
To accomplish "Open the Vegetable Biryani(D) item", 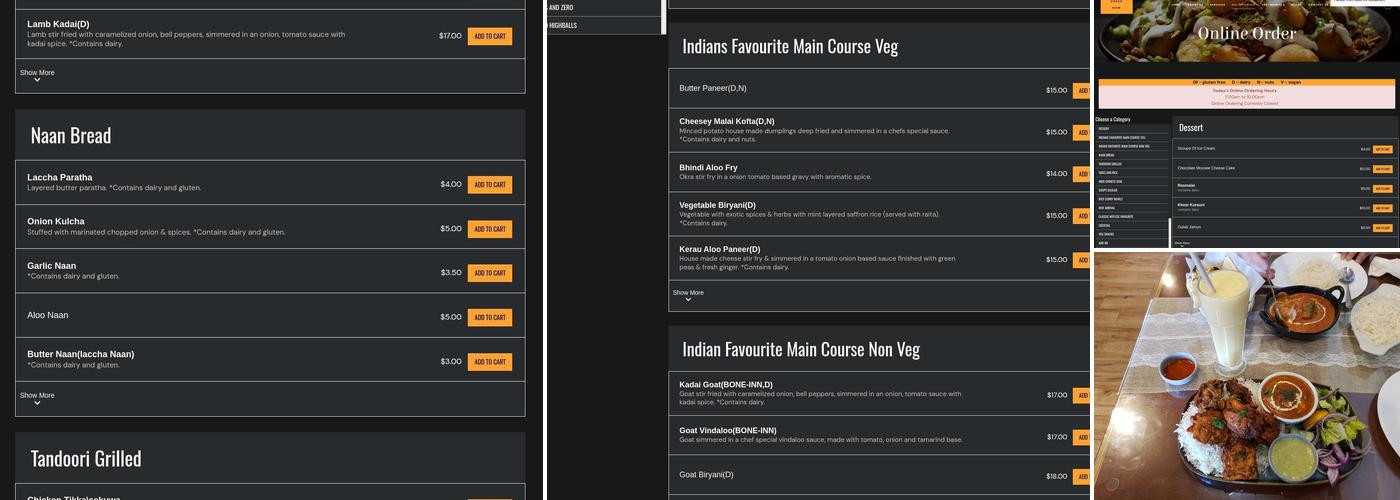I will 717,205.
